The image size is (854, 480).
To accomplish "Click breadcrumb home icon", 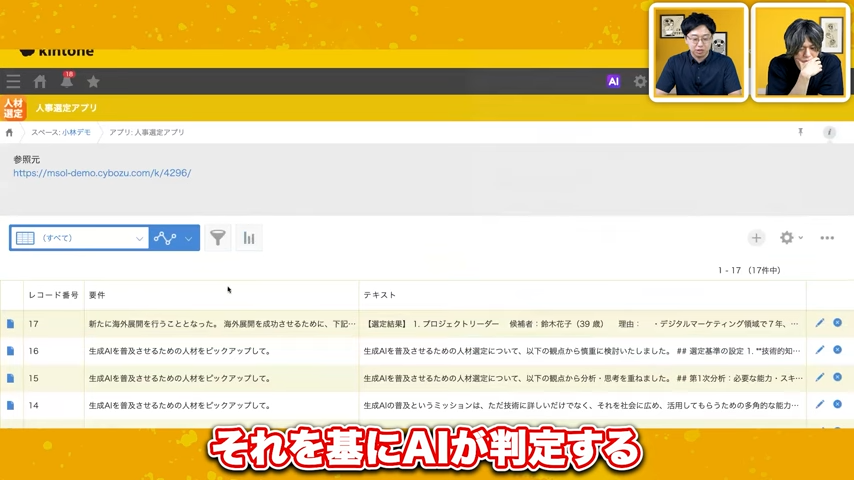I will pos(9,132).
